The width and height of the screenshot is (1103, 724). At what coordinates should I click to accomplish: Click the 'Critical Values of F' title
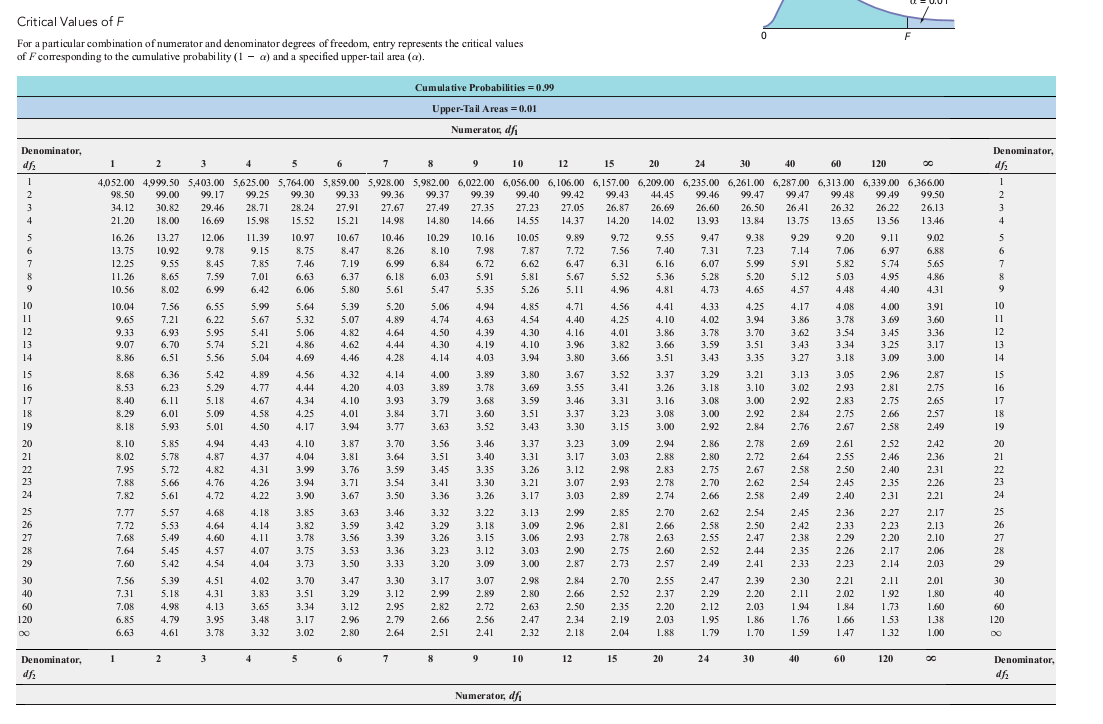coord(71,22)
